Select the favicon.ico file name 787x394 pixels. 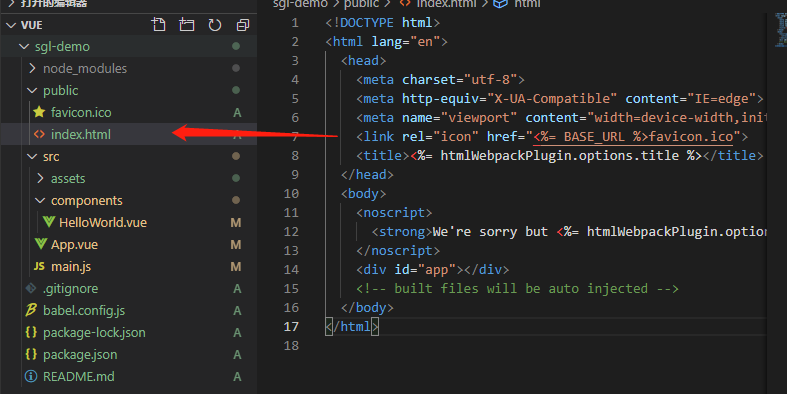(81, 112)
